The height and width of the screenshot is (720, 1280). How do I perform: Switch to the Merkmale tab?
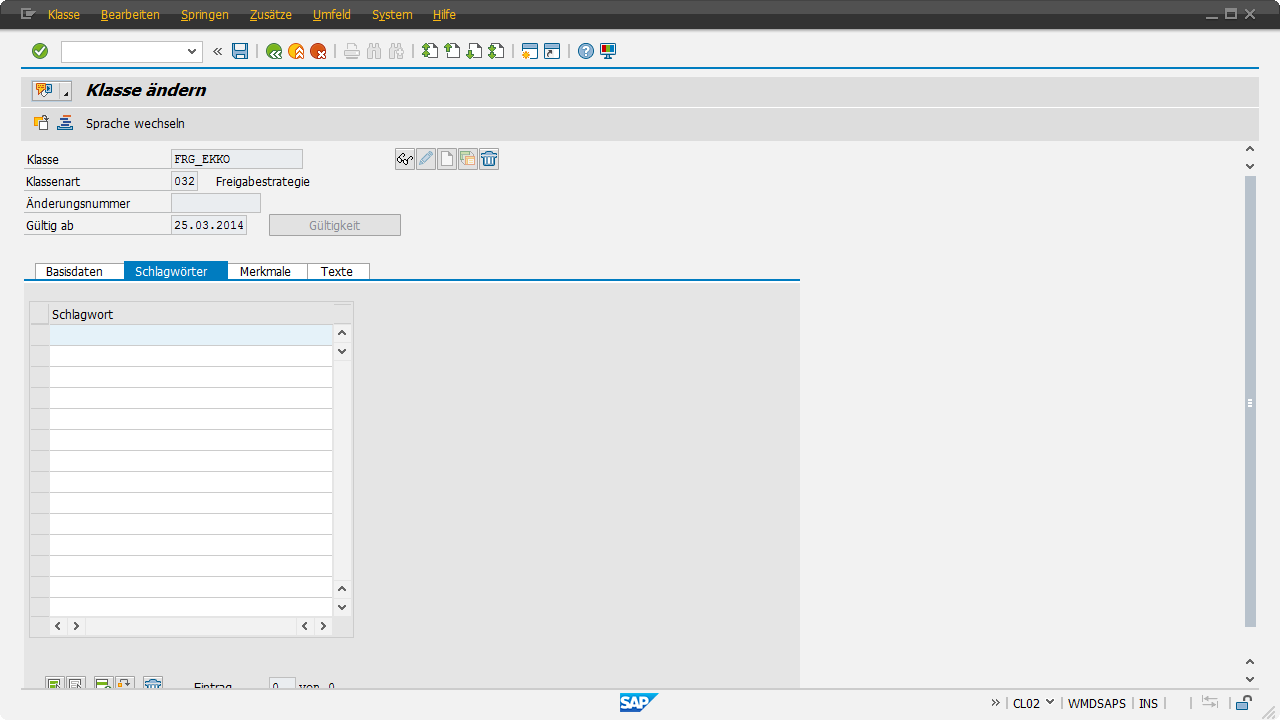point(265,271)
